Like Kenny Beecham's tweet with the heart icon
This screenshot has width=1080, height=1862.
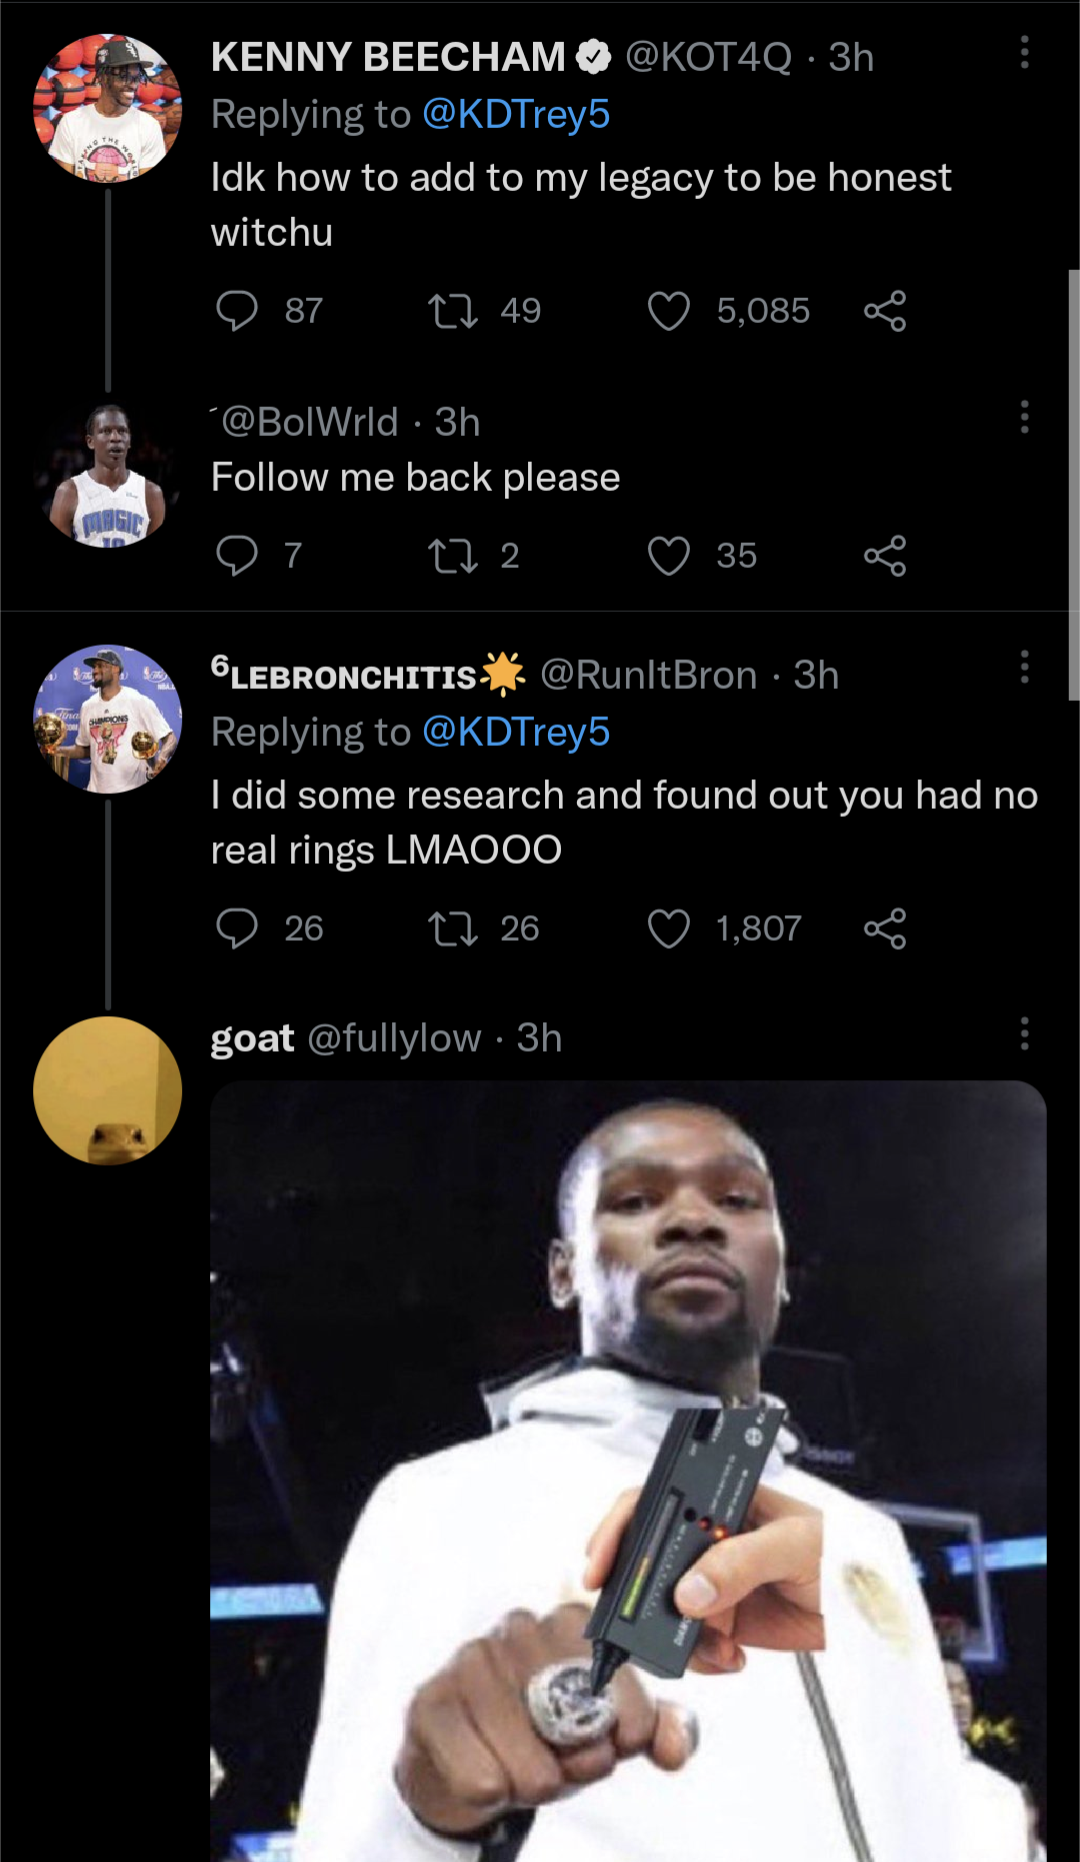[x=669, y=310]
